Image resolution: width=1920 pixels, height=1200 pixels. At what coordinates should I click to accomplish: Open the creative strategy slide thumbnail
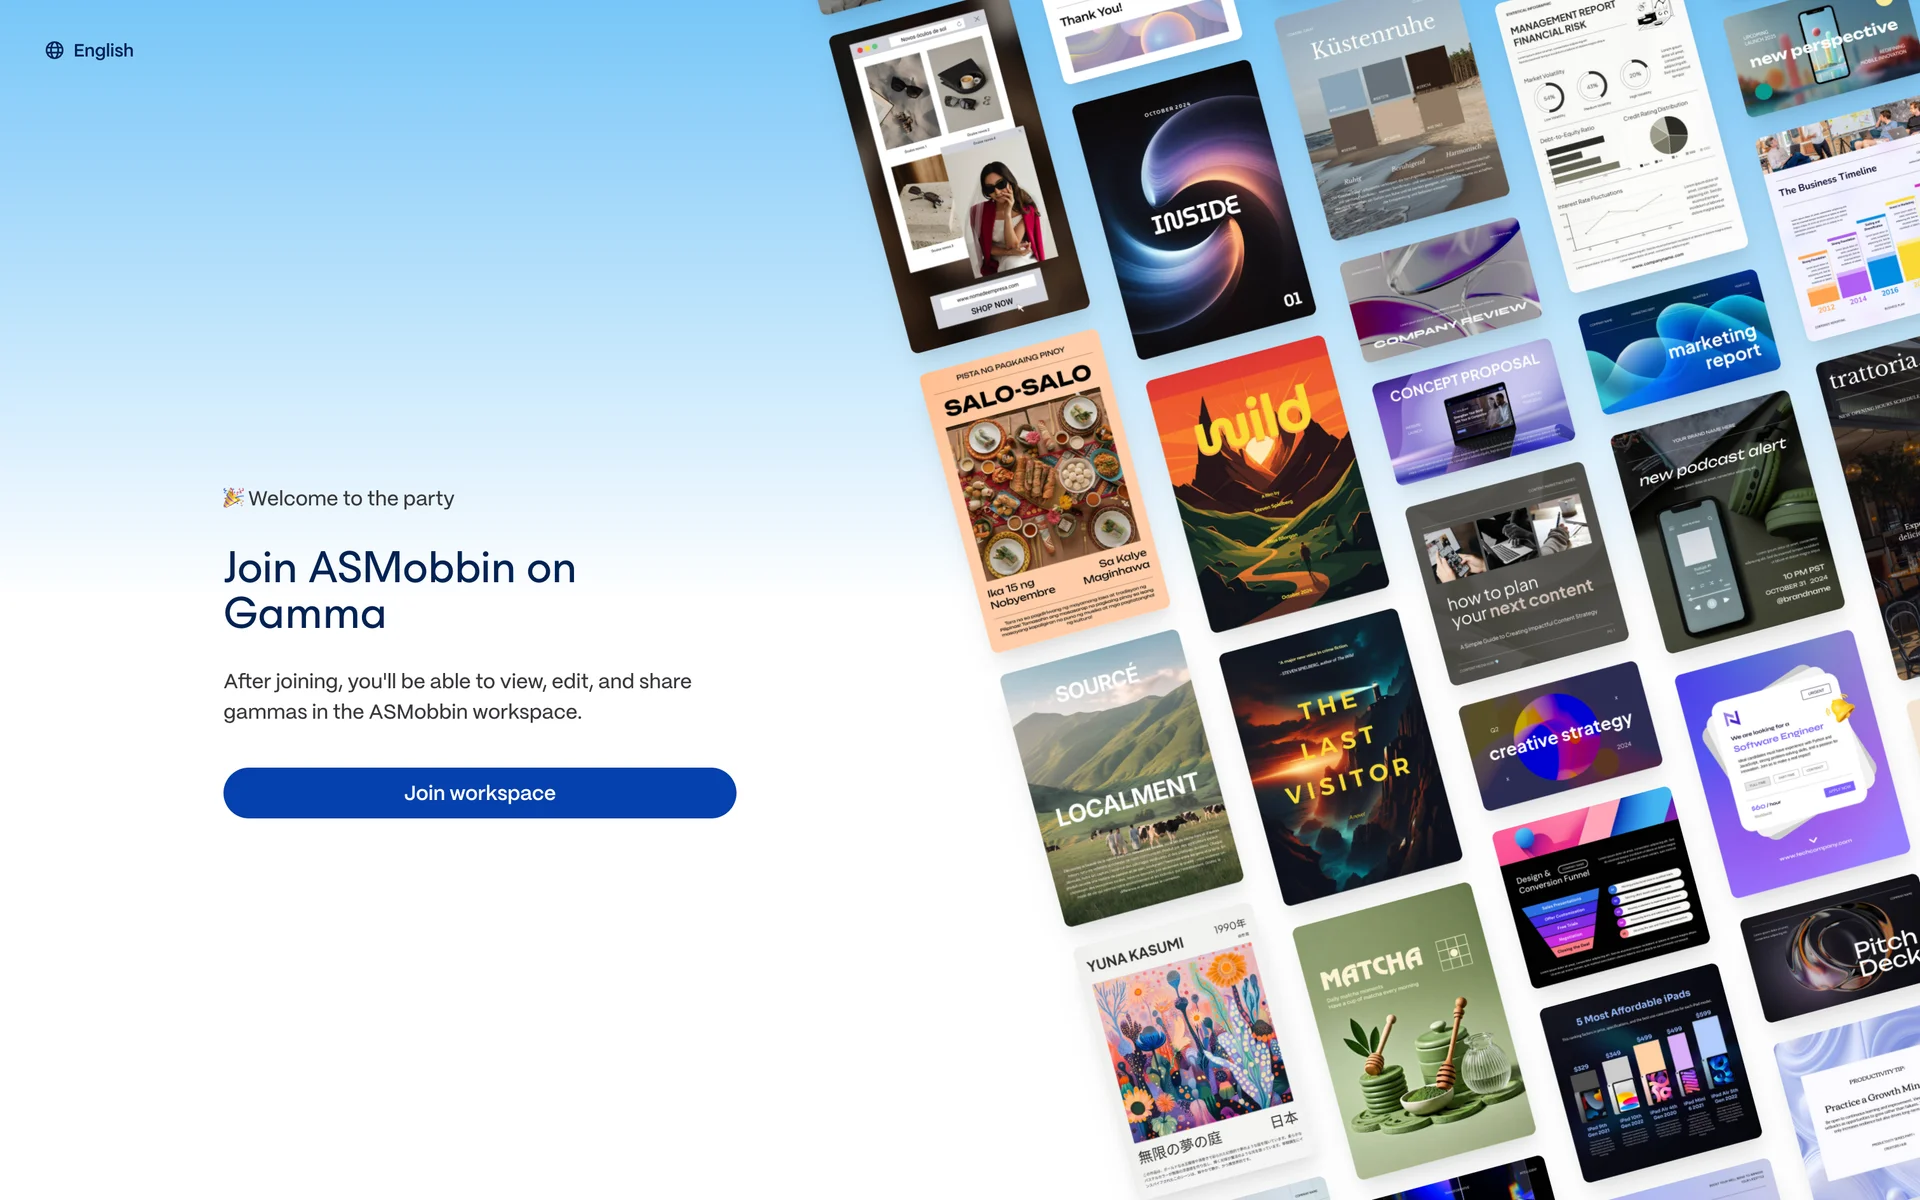(x=1560, y=735)
